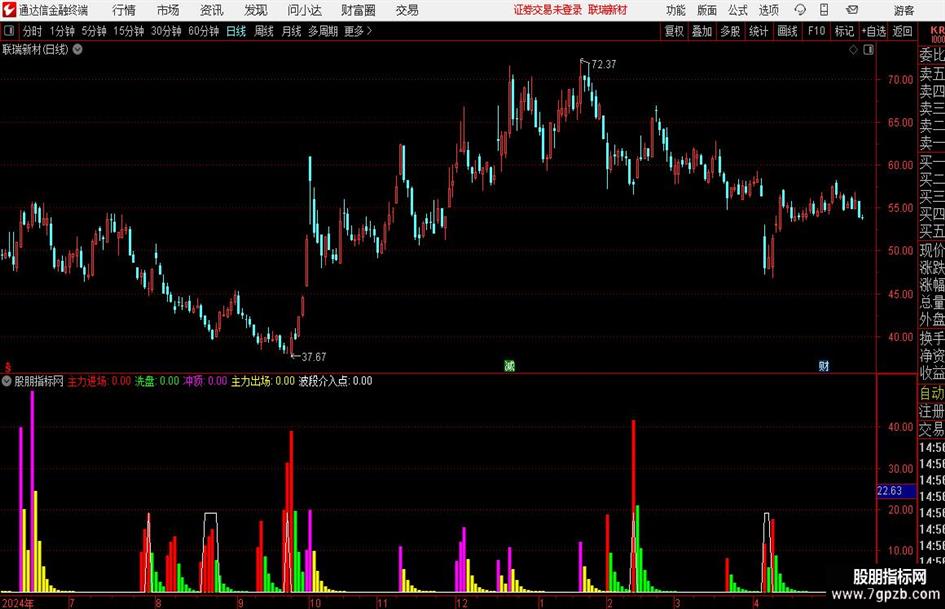This screenshot has width=945, height=609.
Task: Open the F10 company info button
Action: coord(816,31)
